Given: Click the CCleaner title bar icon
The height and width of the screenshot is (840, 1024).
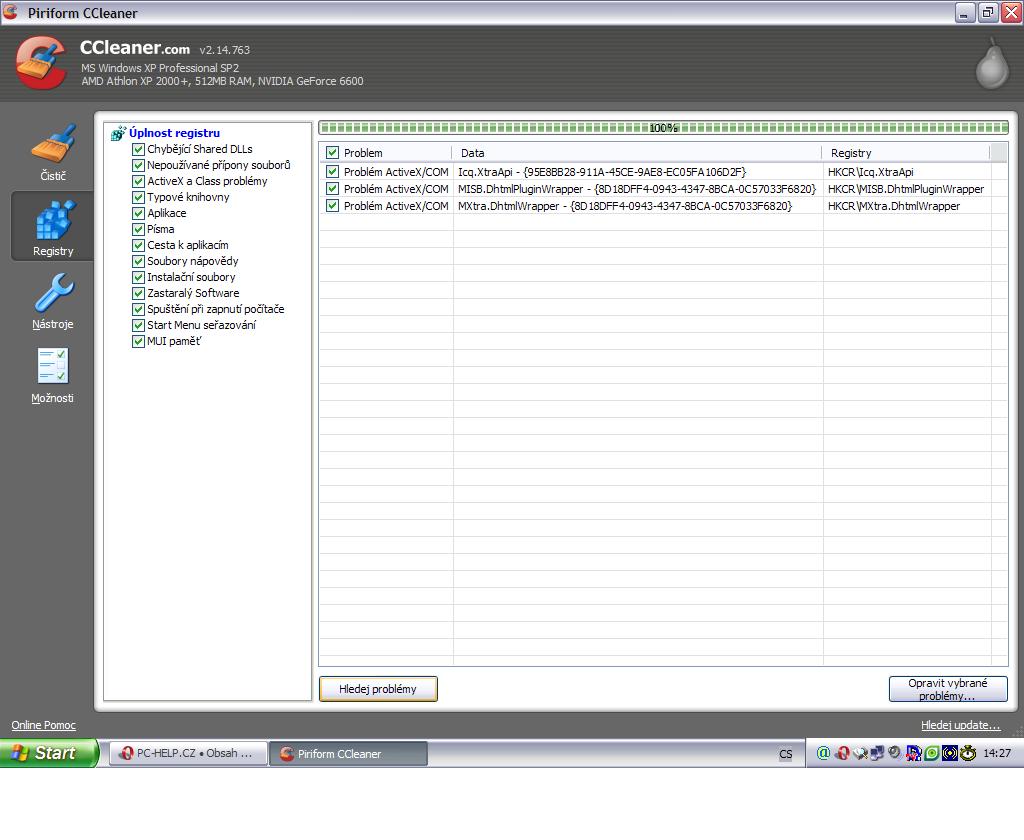Looking at the screenshot, I should (10, 12).
